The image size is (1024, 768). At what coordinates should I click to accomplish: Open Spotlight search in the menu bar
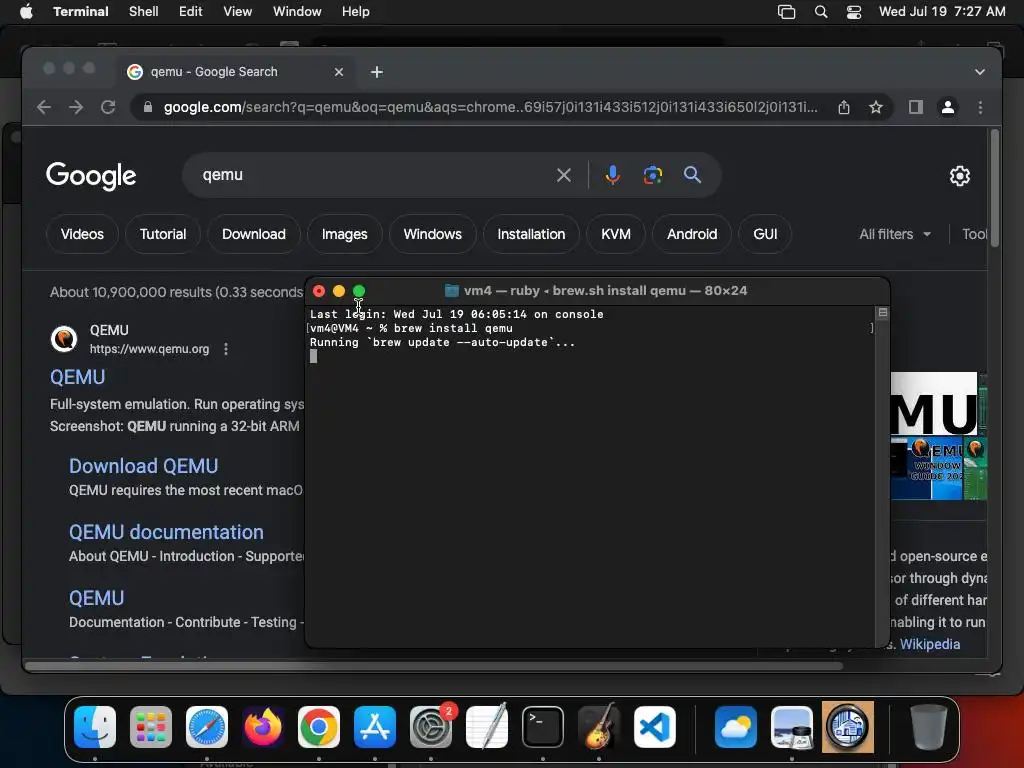pos(821,12)
